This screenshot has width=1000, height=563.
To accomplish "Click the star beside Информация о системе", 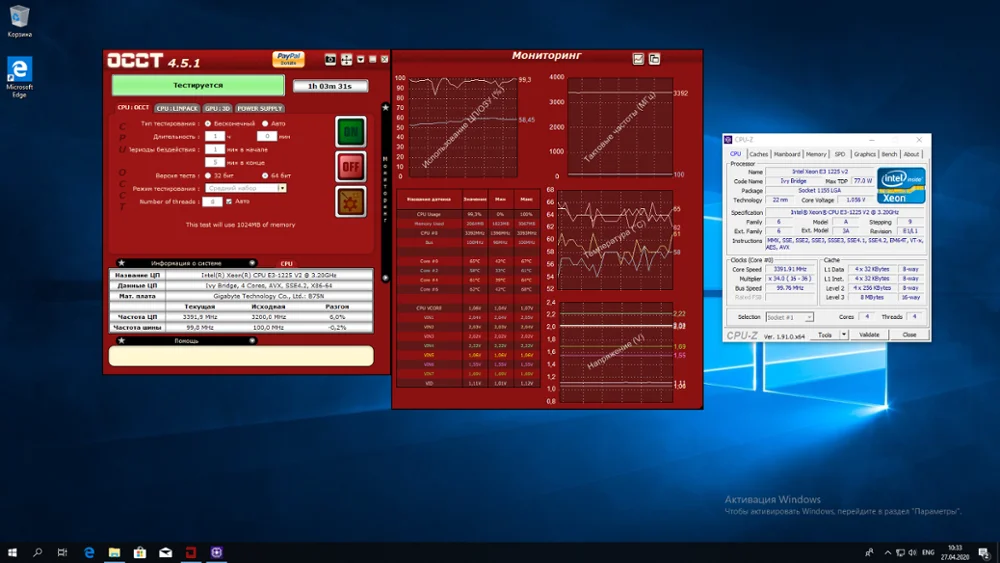I will [122, 263].
